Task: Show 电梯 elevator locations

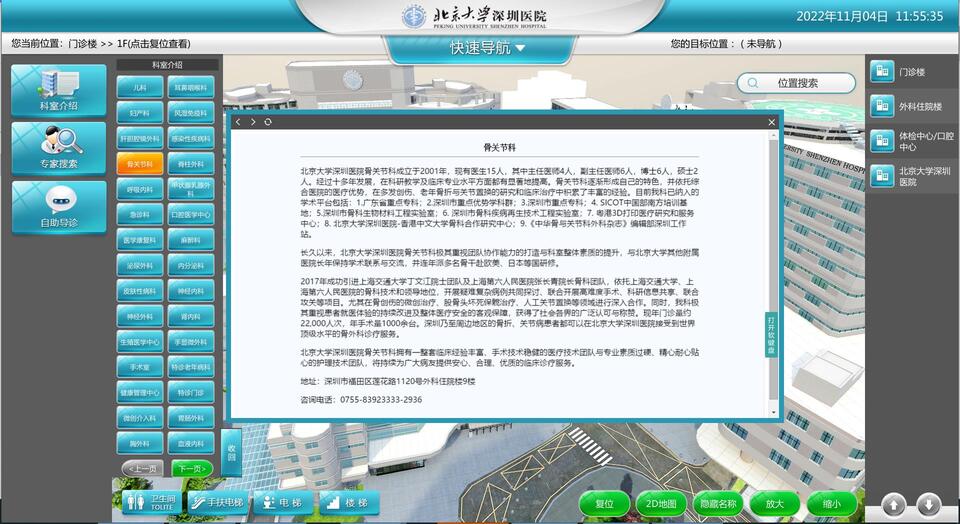Action: coord(281,502)
